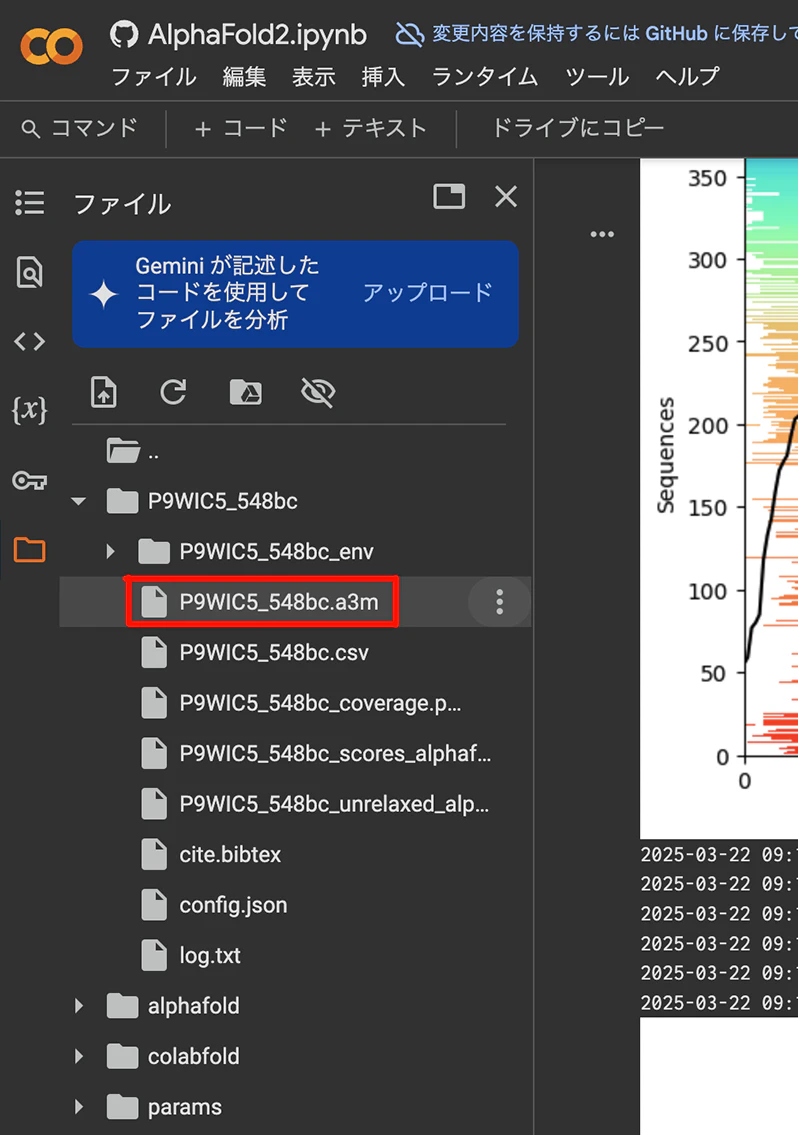Click the cell output ellipsis menu
798x1135 pixels.
tap(602, 235)
